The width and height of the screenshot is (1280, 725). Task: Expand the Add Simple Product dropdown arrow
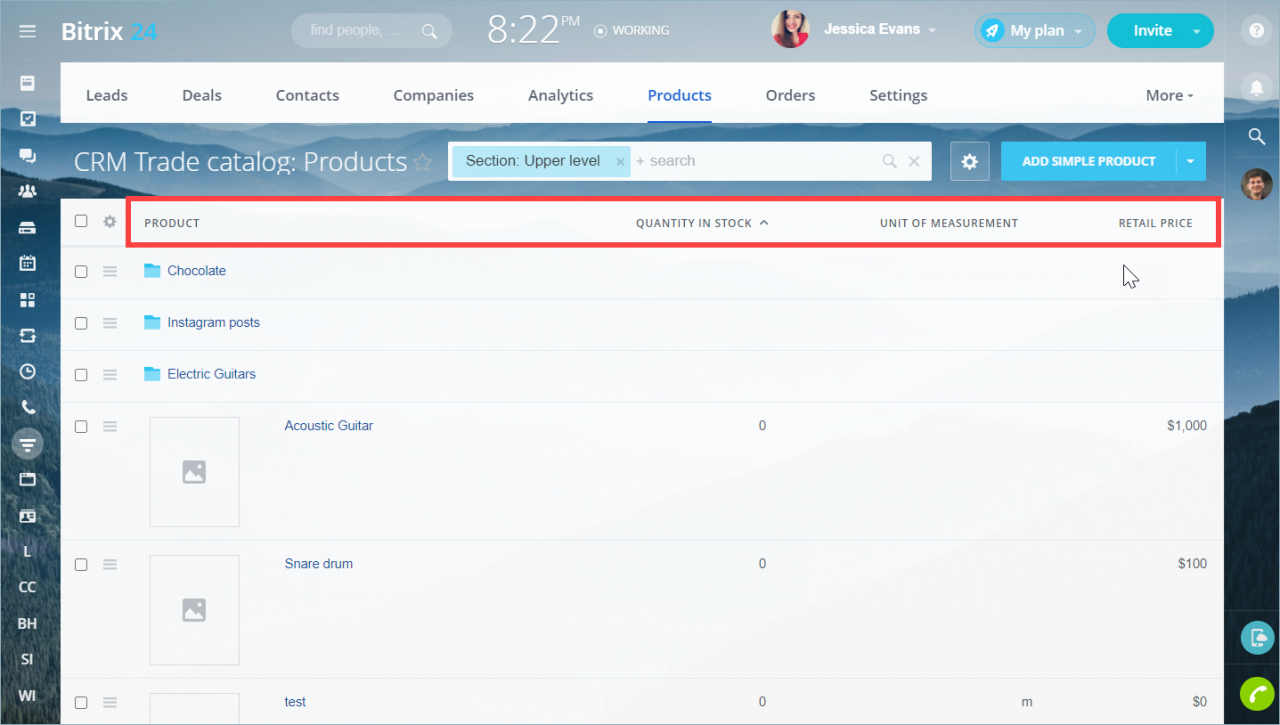[1191, 161]
